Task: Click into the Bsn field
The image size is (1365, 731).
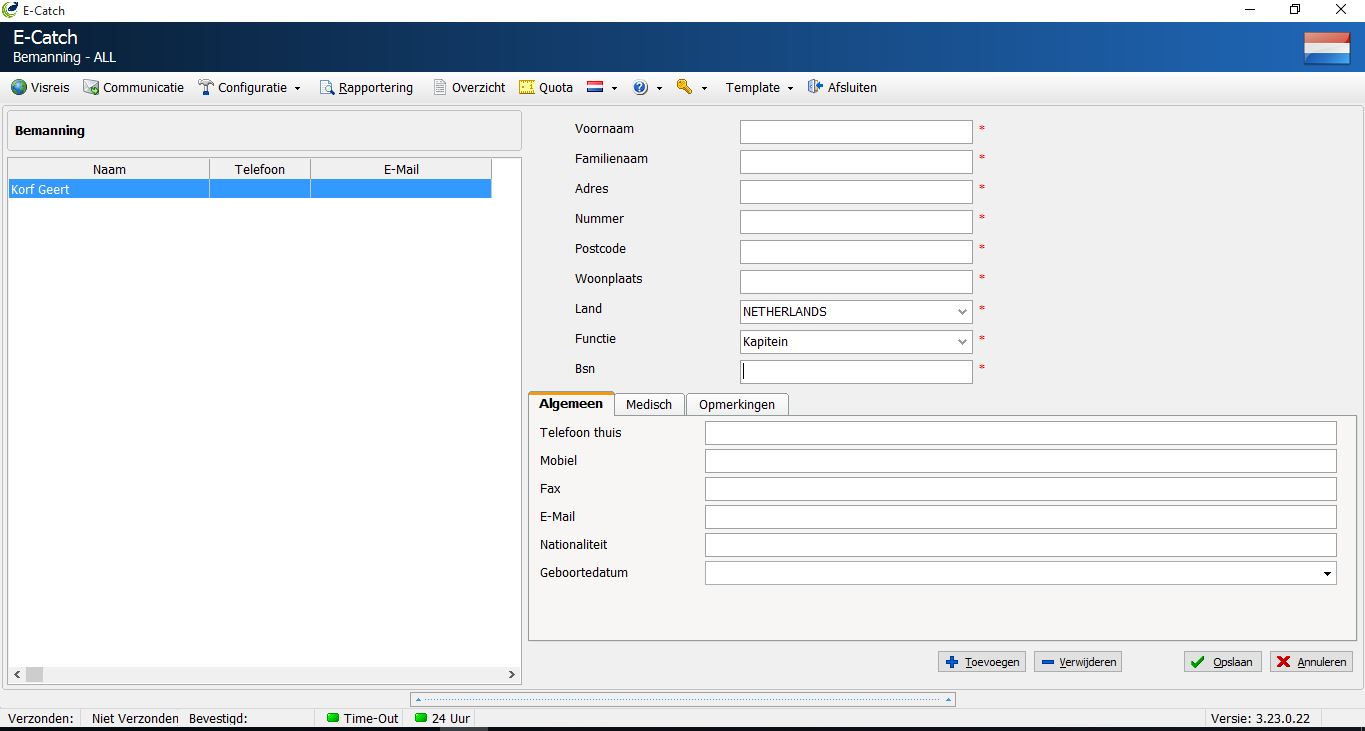Action: click(856, 372)
